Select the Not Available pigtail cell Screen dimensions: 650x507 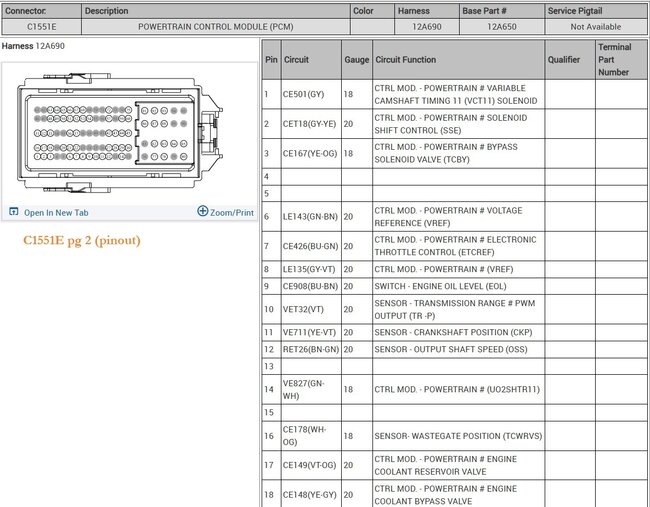596,27
